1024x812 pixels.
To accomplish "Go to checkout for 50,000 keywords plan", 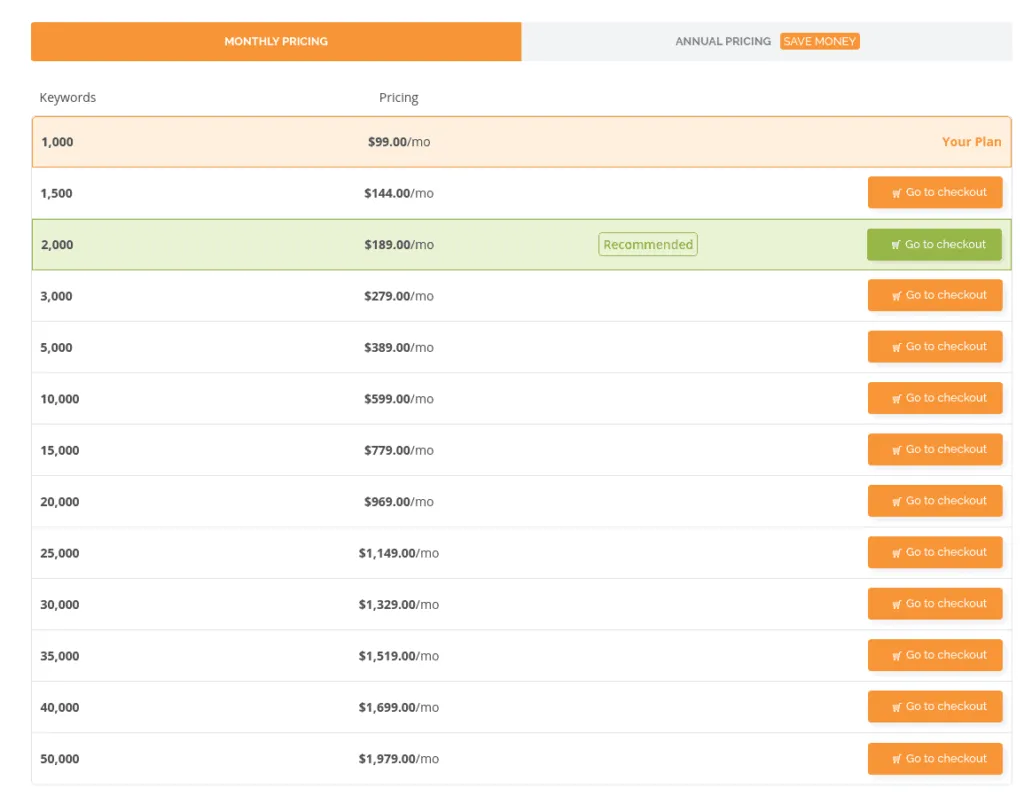I will pyautogui.click(x=935, y=758).
